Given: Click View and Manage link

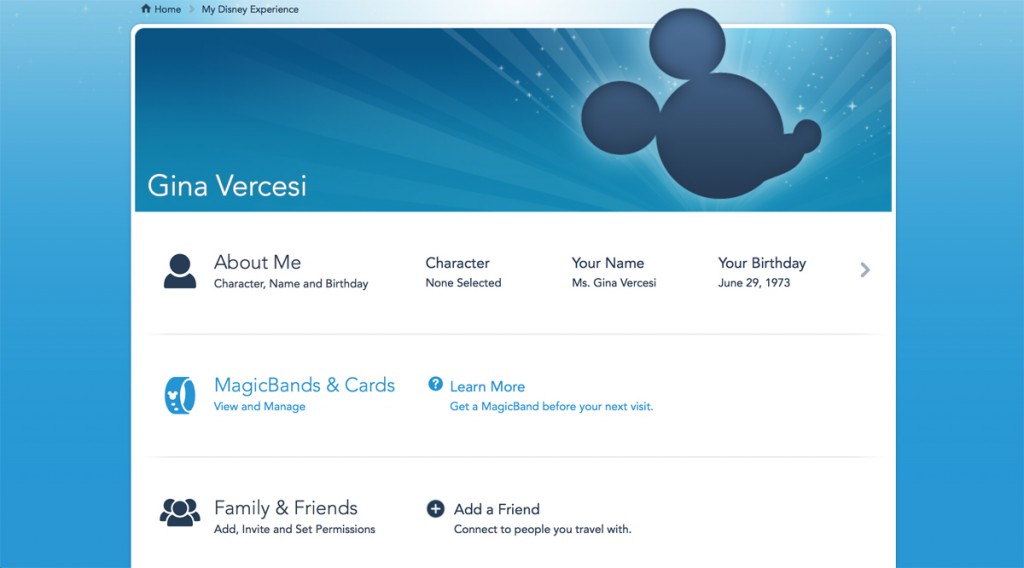Looking at the screenshot, I should [x=259, y=406].
